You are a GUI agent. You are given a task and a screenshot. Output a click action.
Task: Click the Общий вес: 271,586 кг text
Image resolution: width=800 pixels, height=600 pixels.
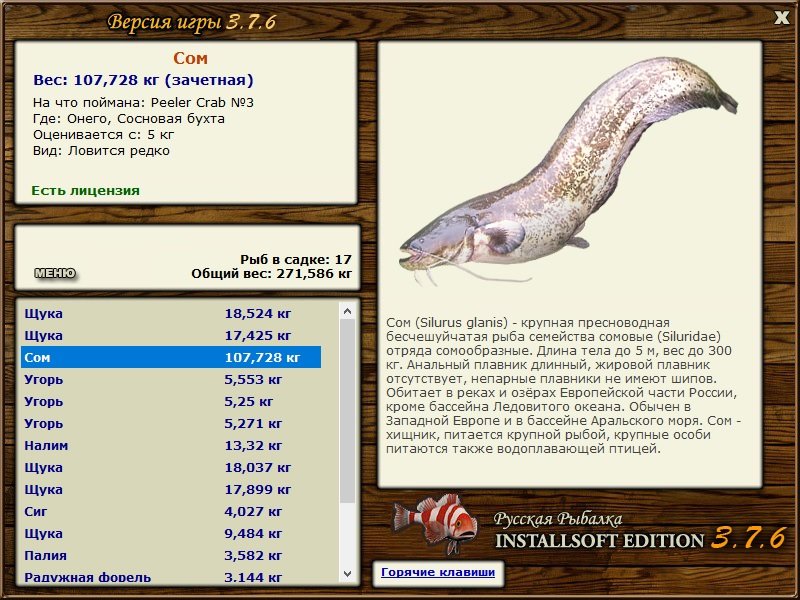tap(271, 273)
